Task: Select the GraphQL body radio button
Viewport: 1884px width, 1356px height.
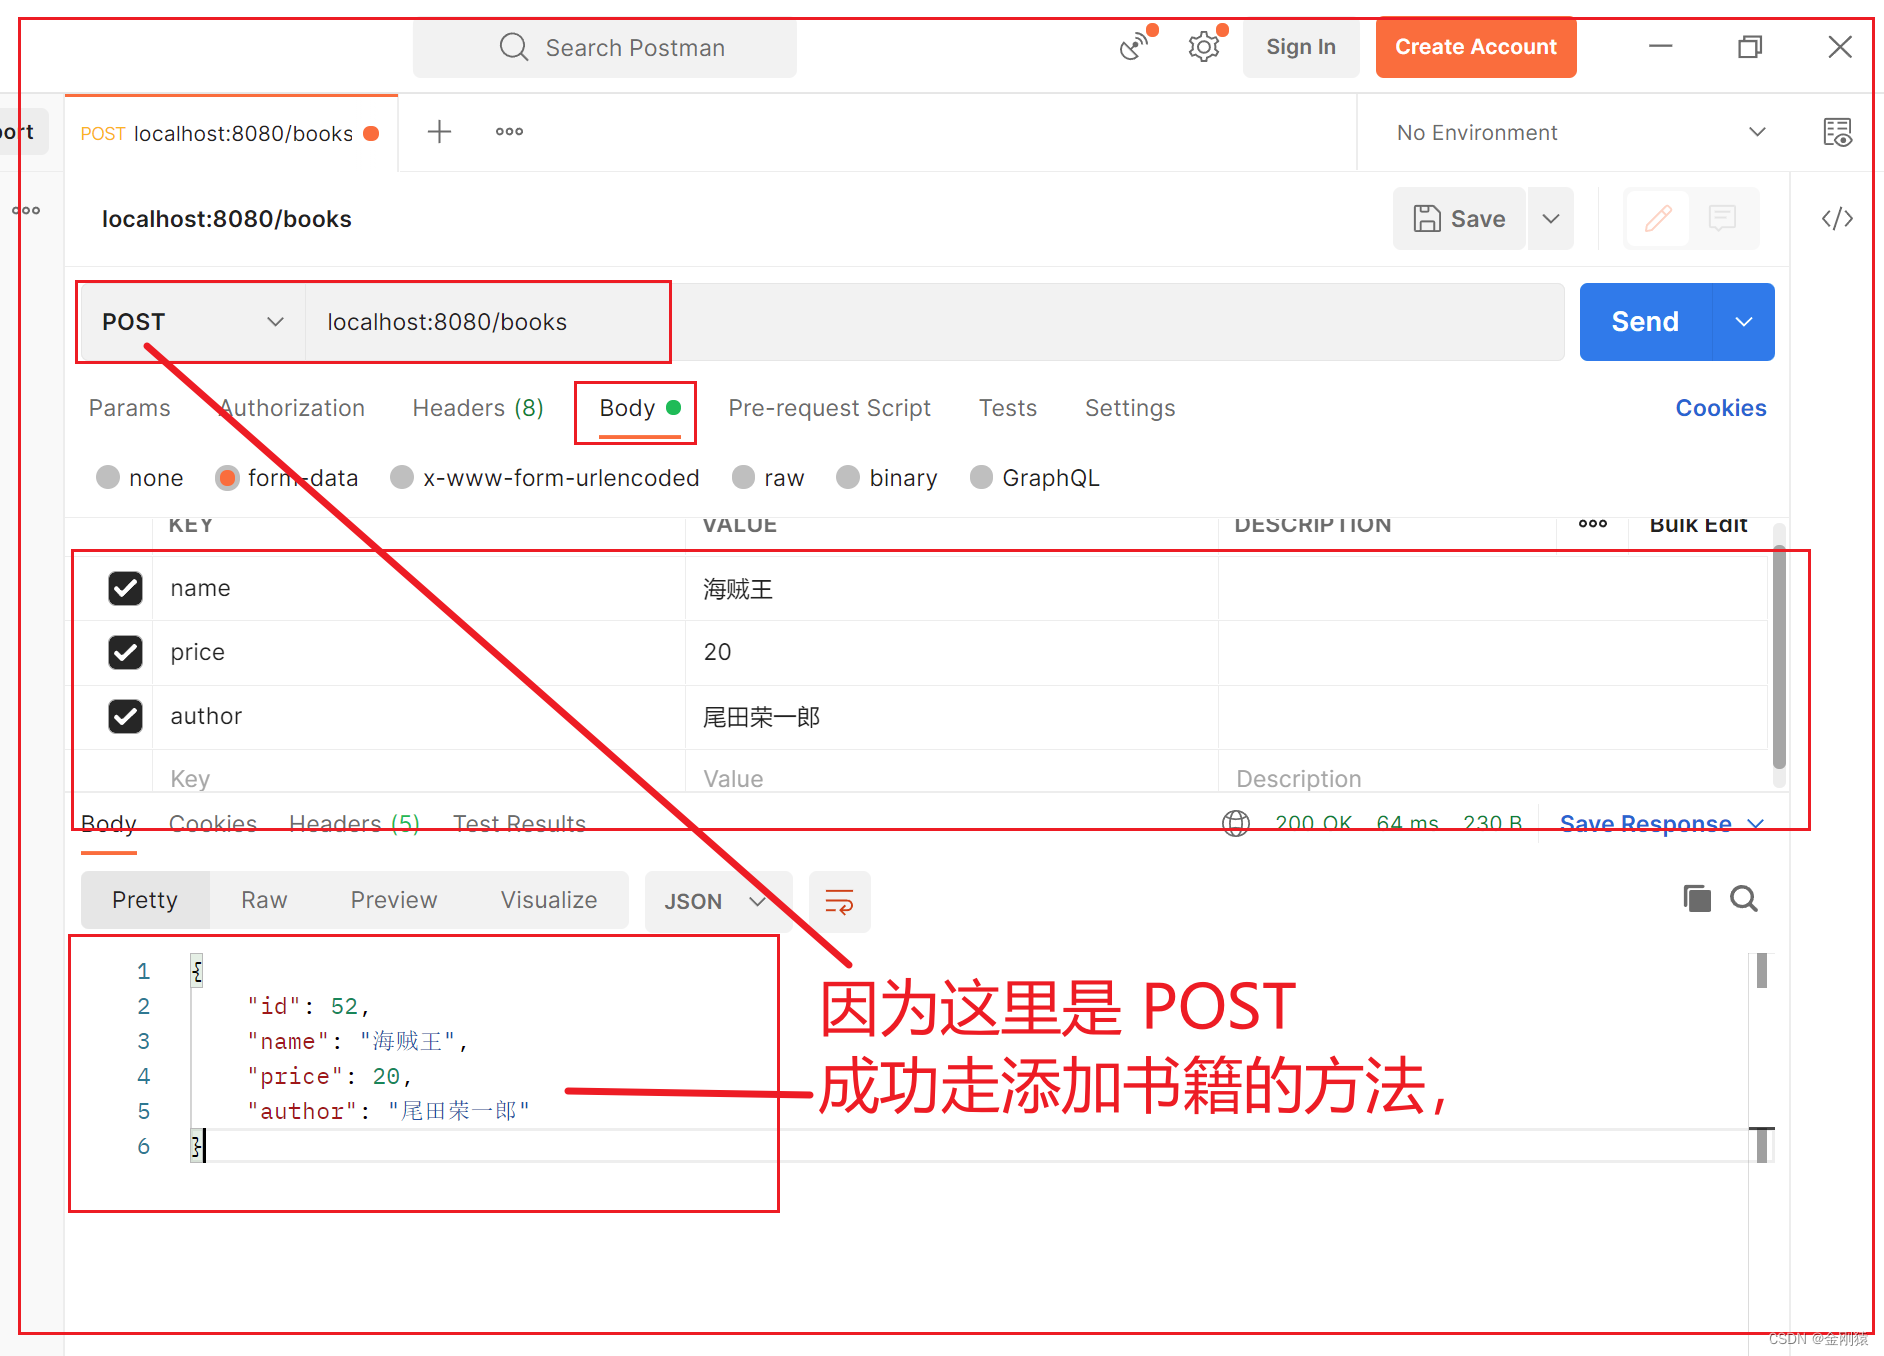Action: 981,478
